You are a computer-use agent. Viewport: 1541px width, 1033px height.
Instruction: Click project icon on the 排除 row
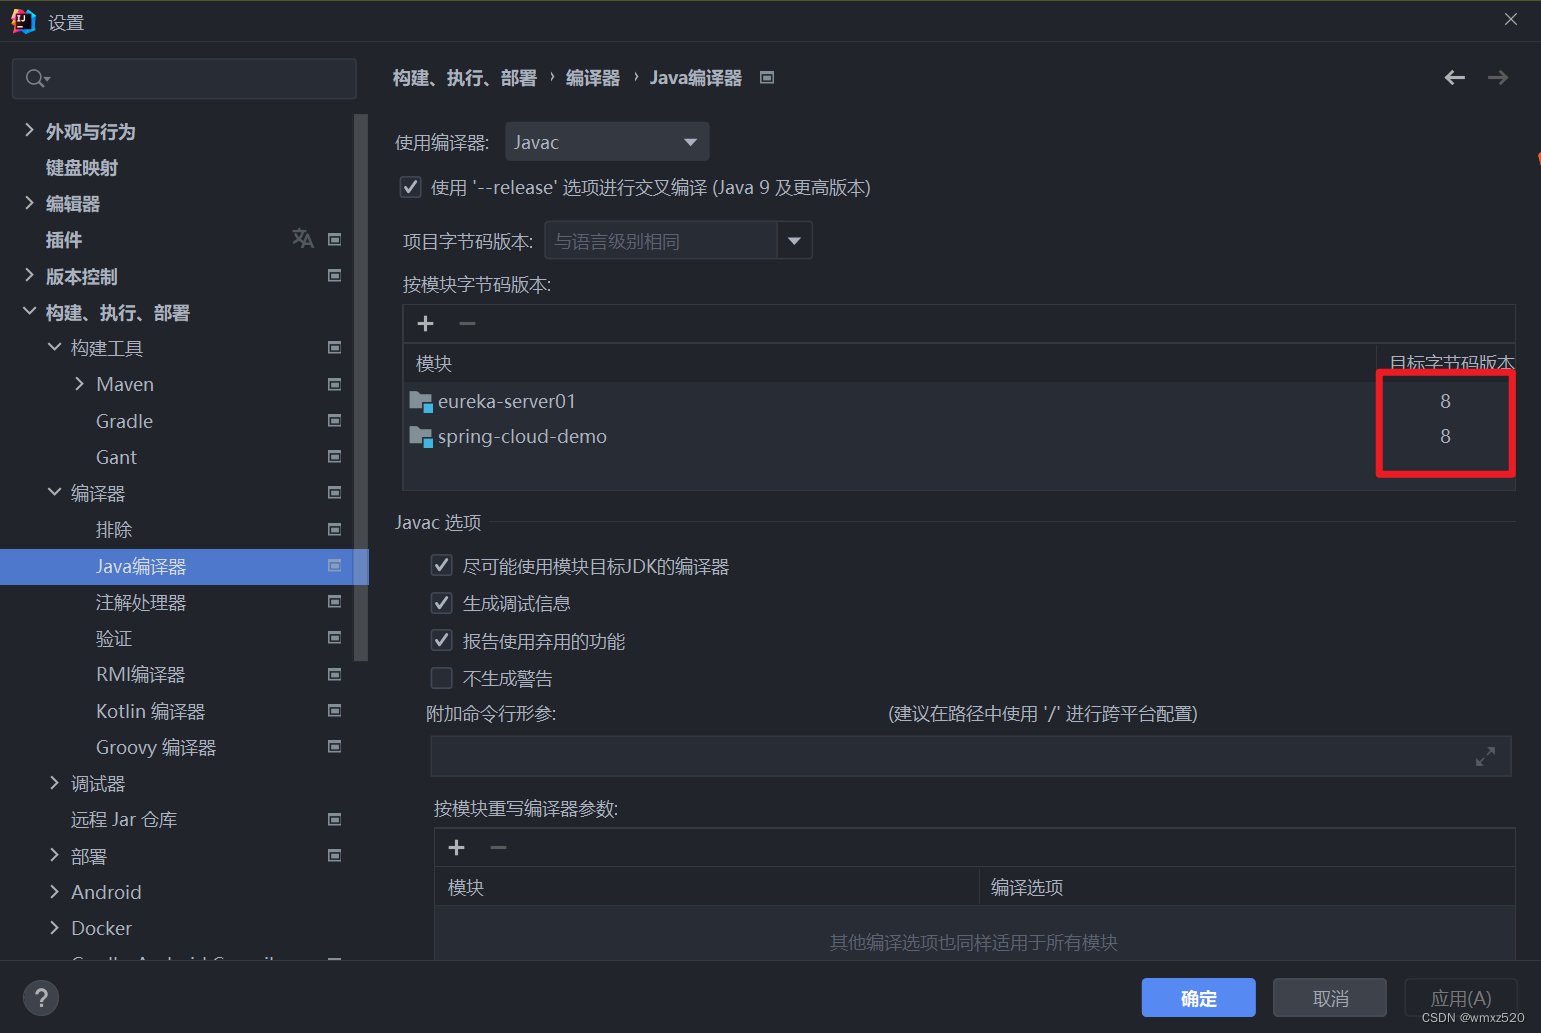point(335,529)
